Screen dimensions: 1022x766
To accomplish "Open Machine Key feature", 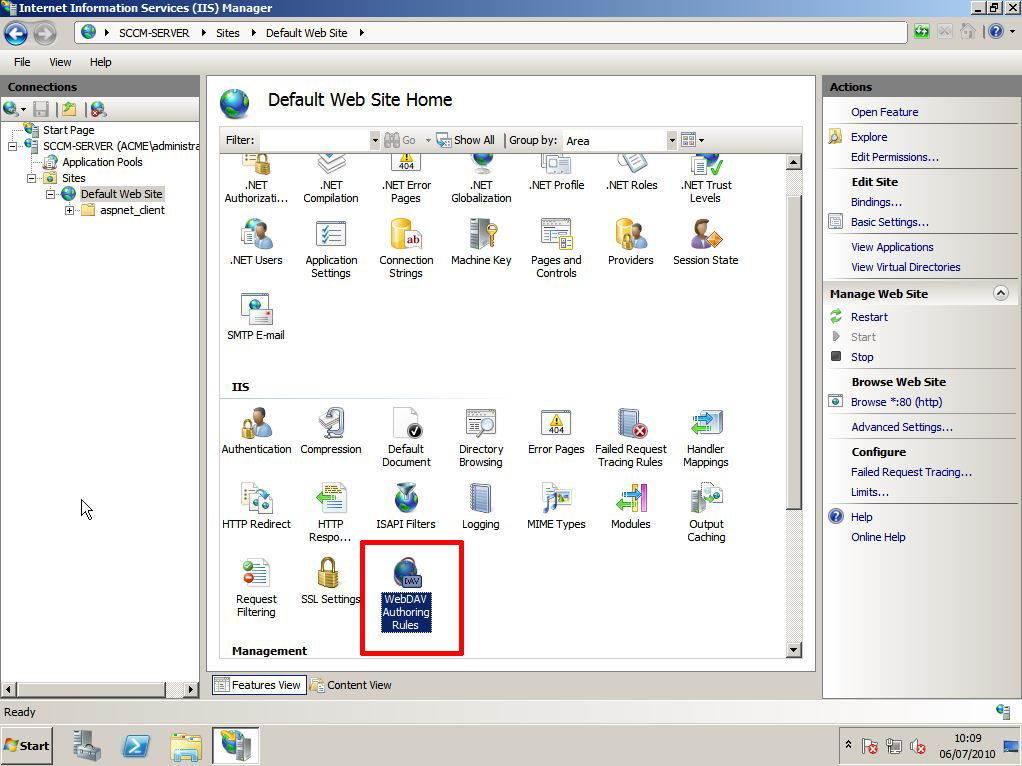I will (x=481, y=242).
